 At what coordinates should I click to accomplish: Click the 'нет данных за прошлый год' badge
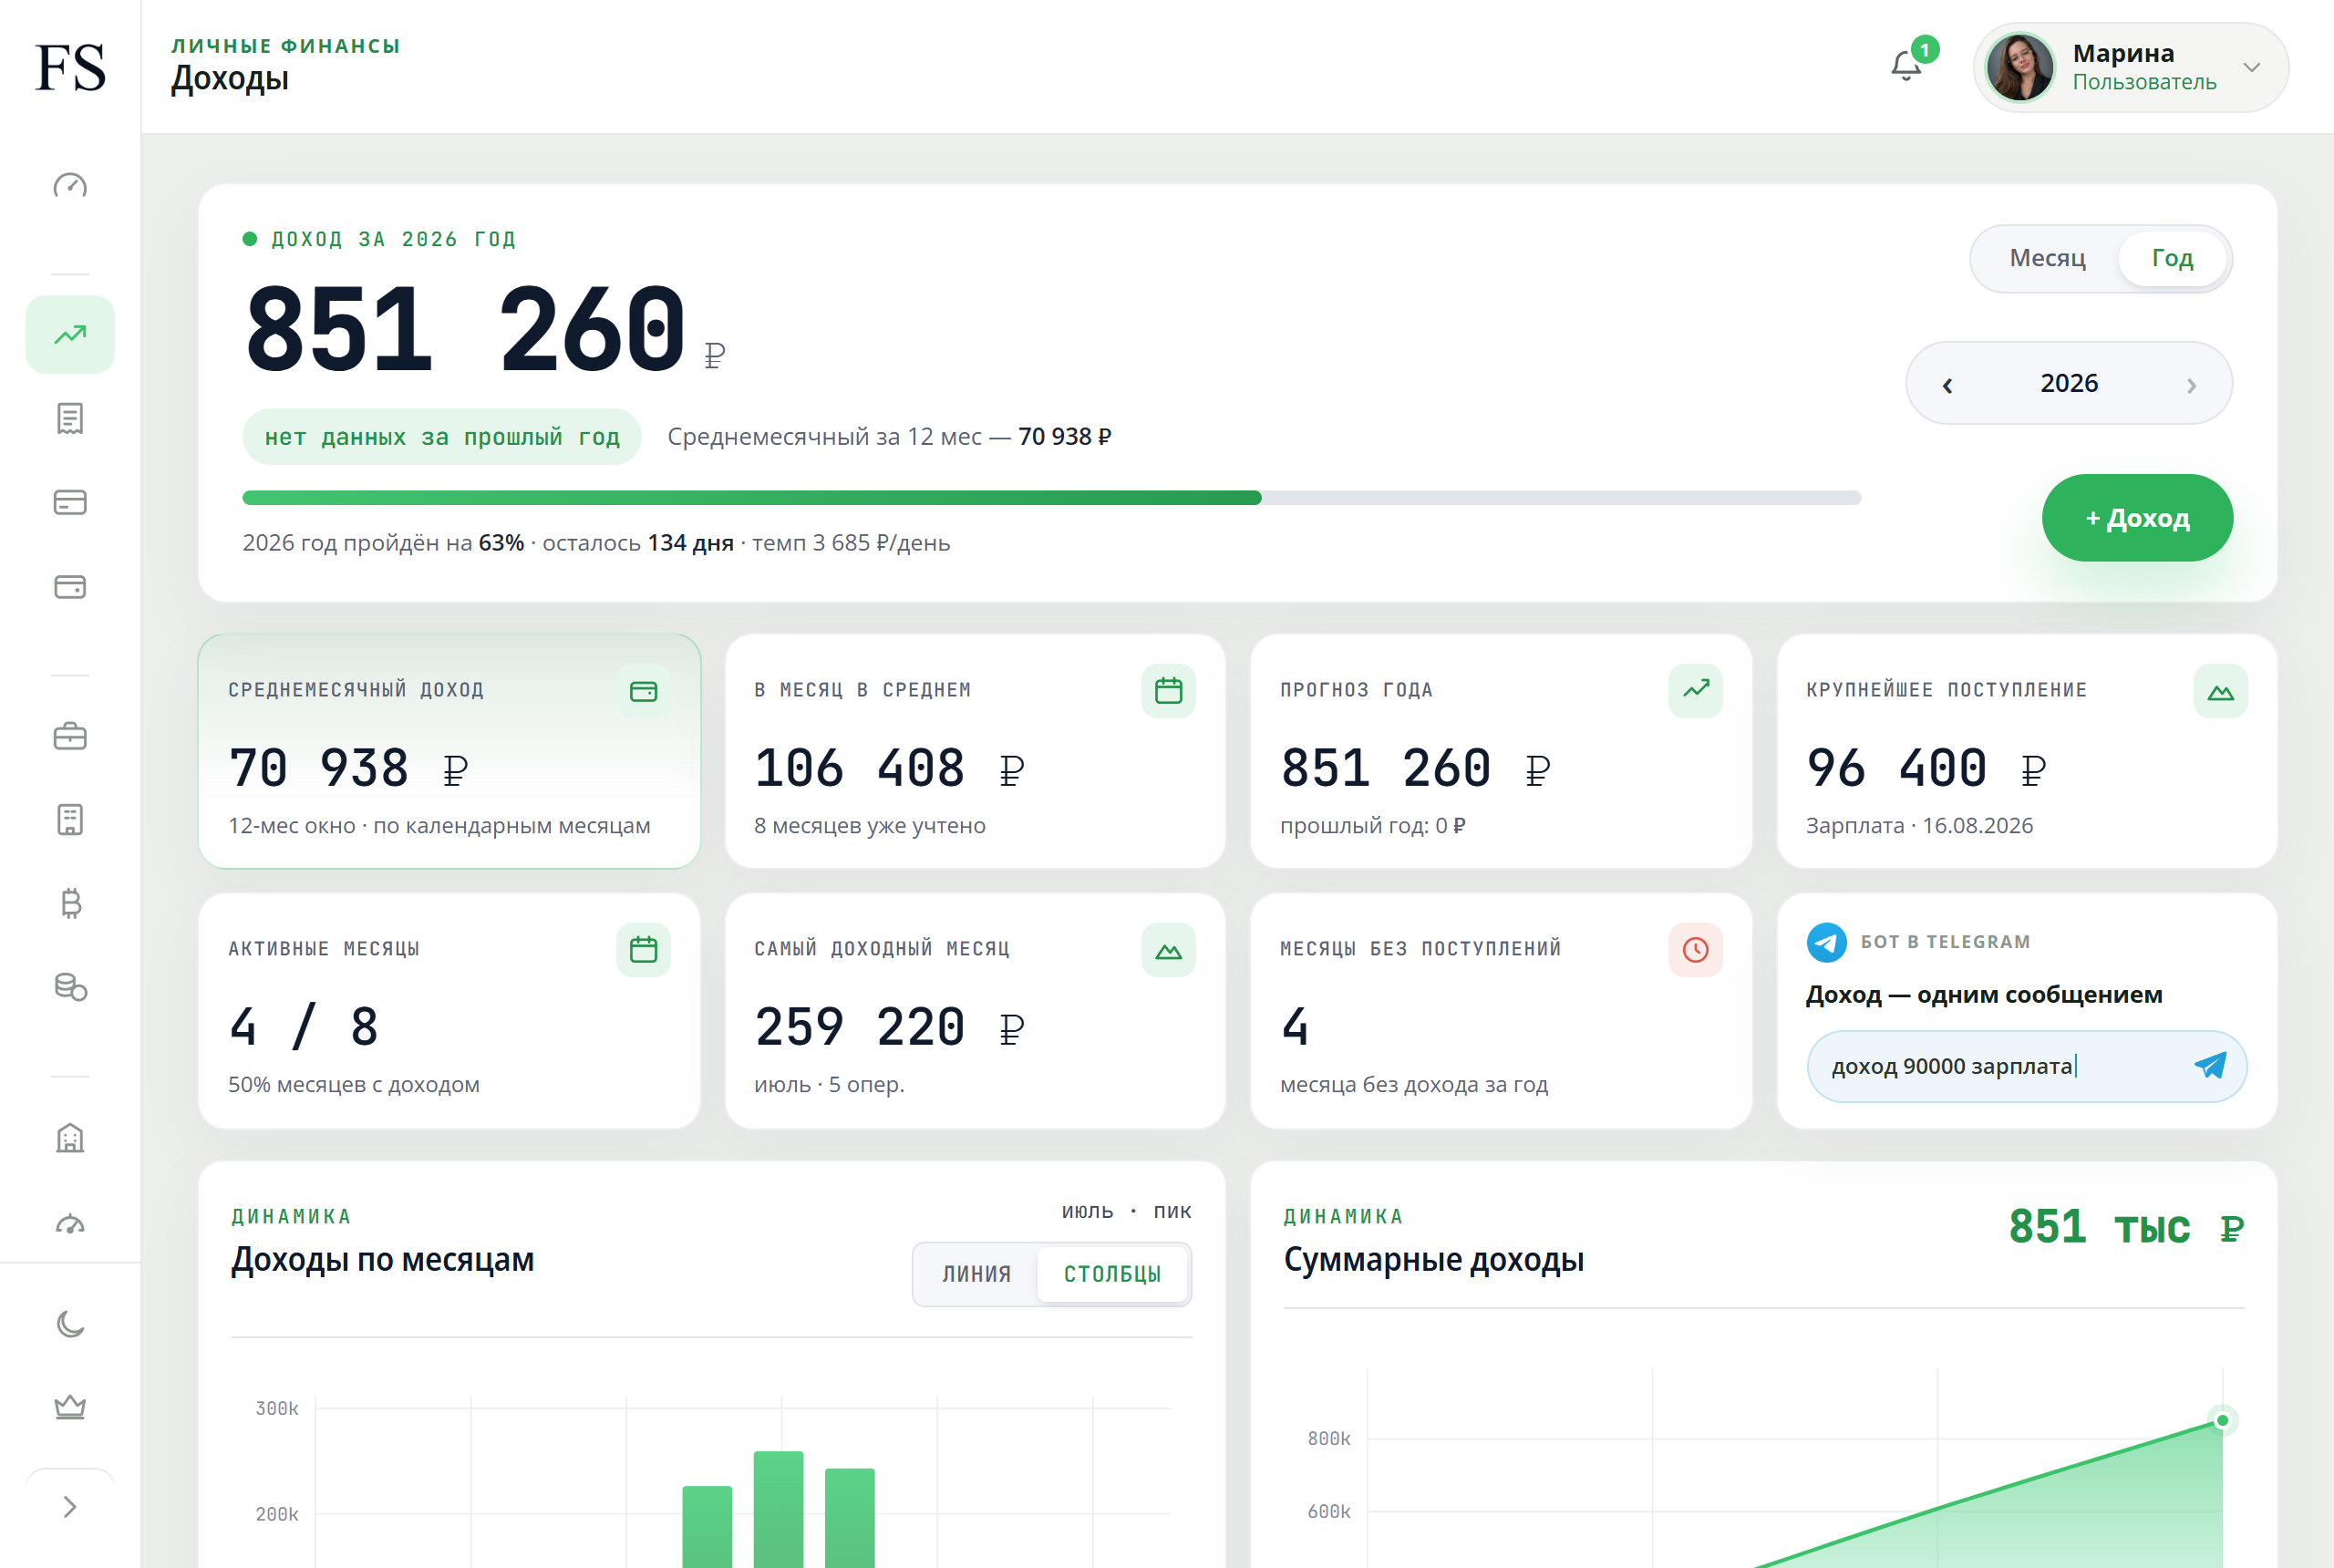click(441, 437)
